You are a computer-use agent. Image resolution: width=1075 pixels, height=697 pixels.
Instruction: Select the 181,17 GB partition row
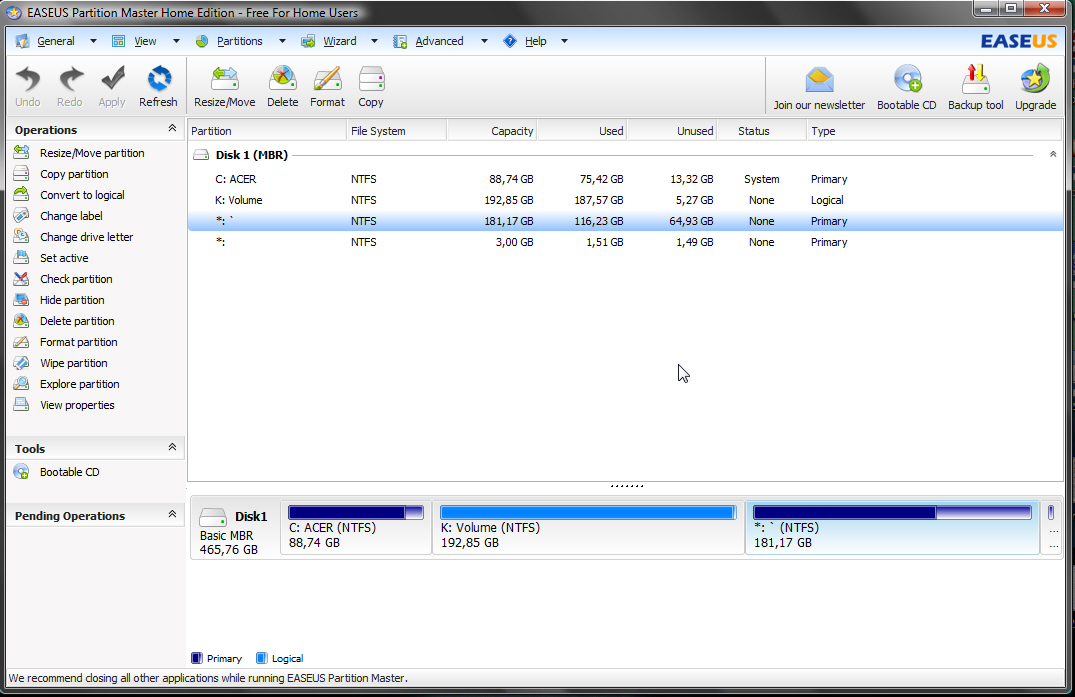point(625,221)
